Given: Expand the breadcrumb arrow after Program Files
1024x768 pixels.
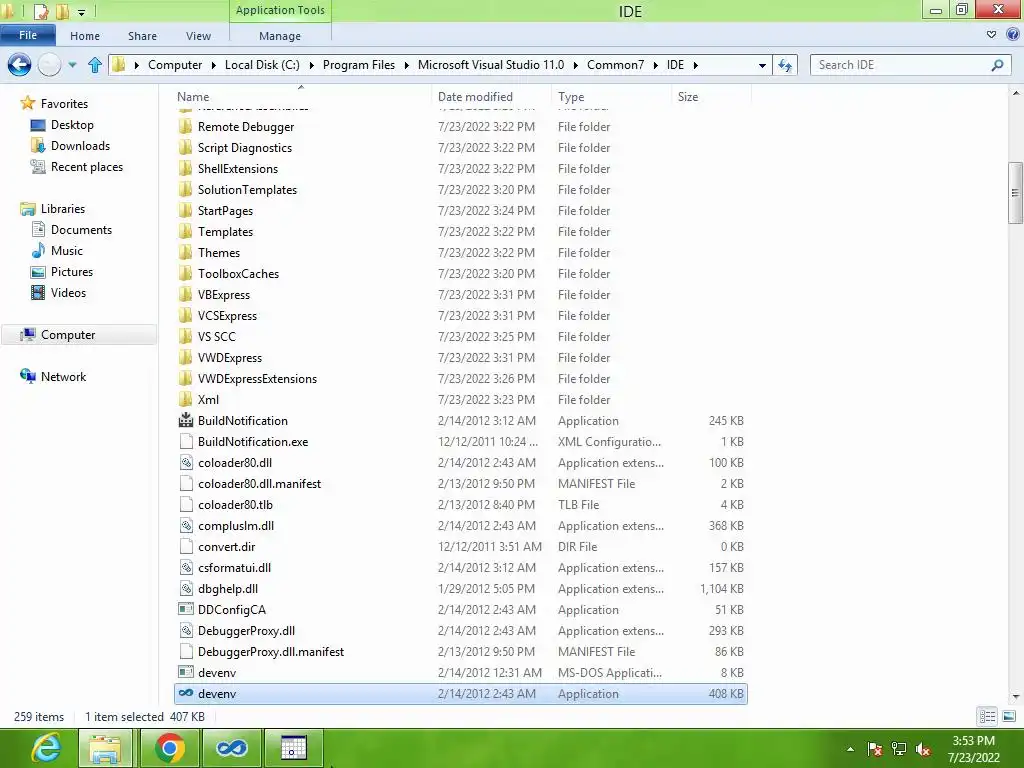Looking at the screenshot, I should tap(406, 65).
